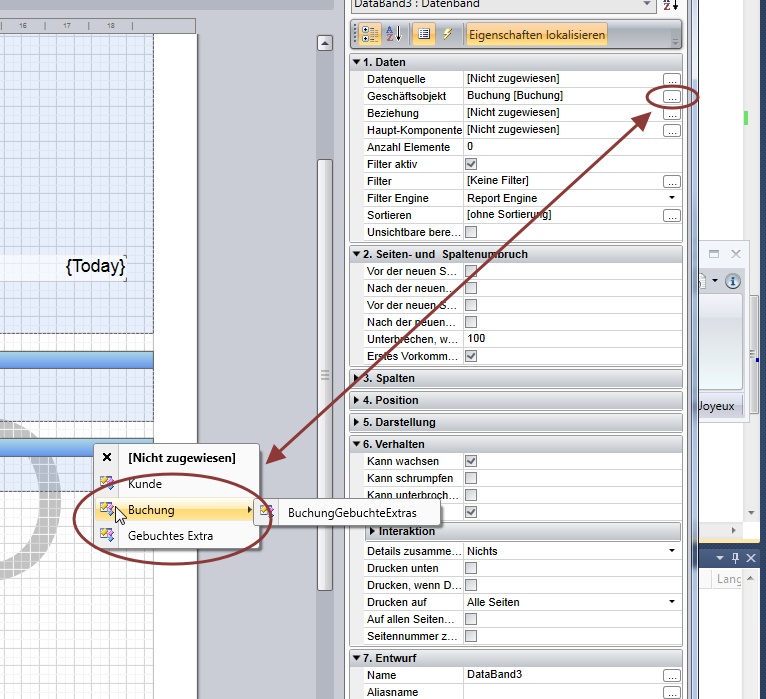The image size is (766, 699).
Task: Open ellipsis editor for Filter
Action: coord(672,182)
